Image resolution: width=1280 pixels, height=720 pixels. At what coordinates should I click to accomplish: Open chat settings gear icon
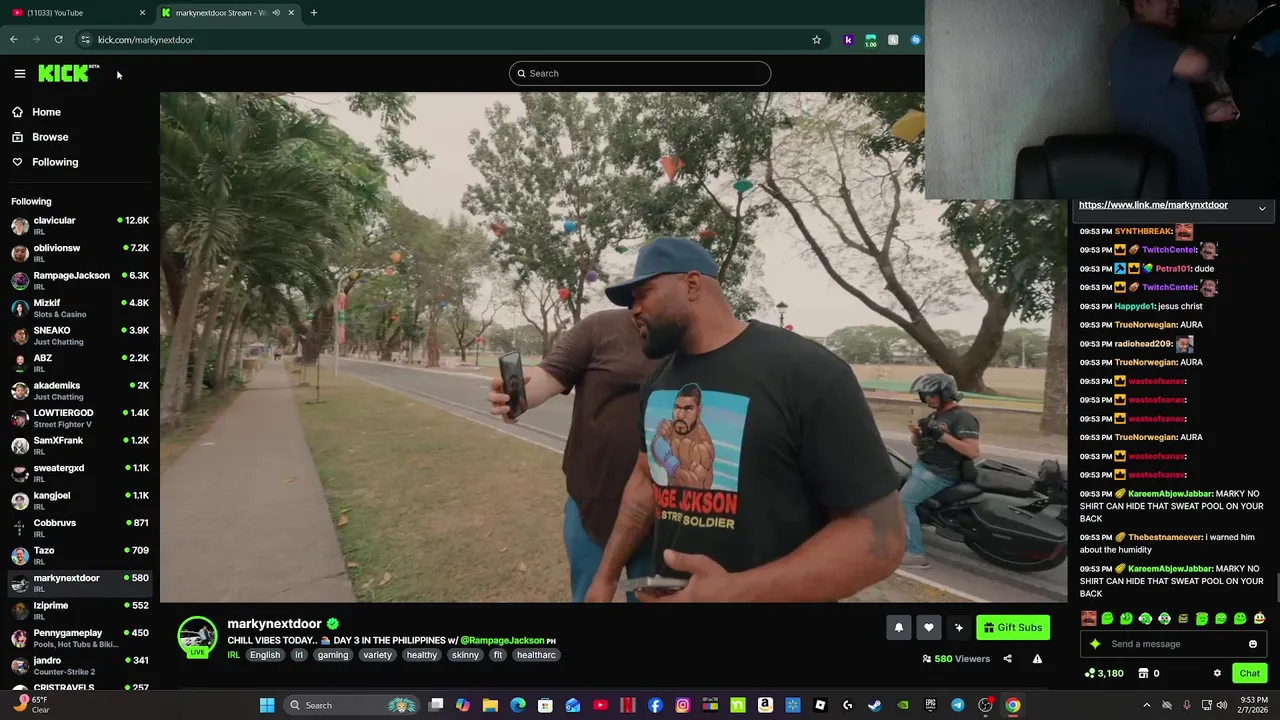[1217, 673]
